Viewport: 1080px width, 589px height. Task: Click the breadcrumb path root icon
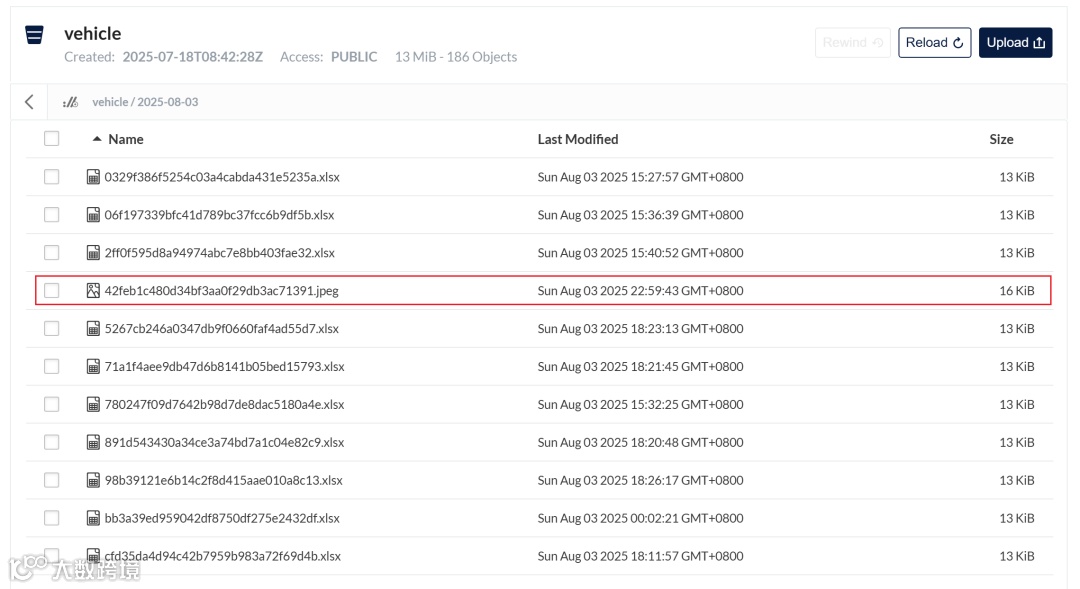[x=70, y=102]
